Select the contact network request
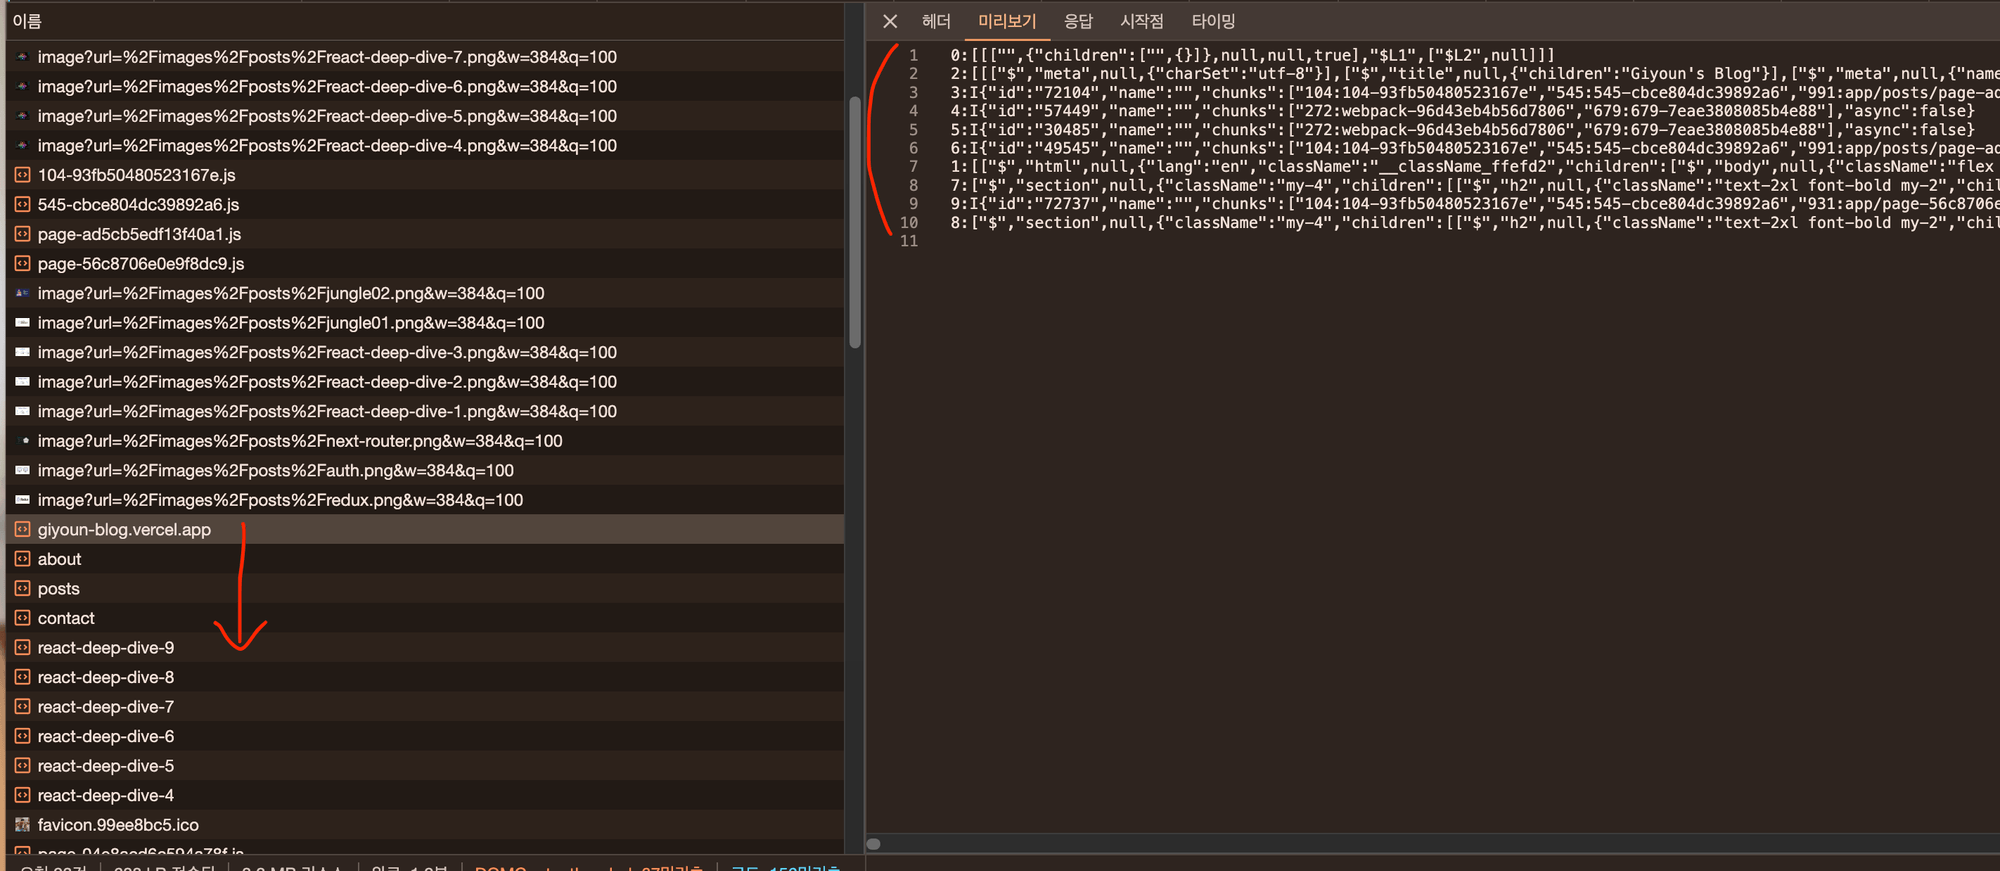 (x=66, y=618)
